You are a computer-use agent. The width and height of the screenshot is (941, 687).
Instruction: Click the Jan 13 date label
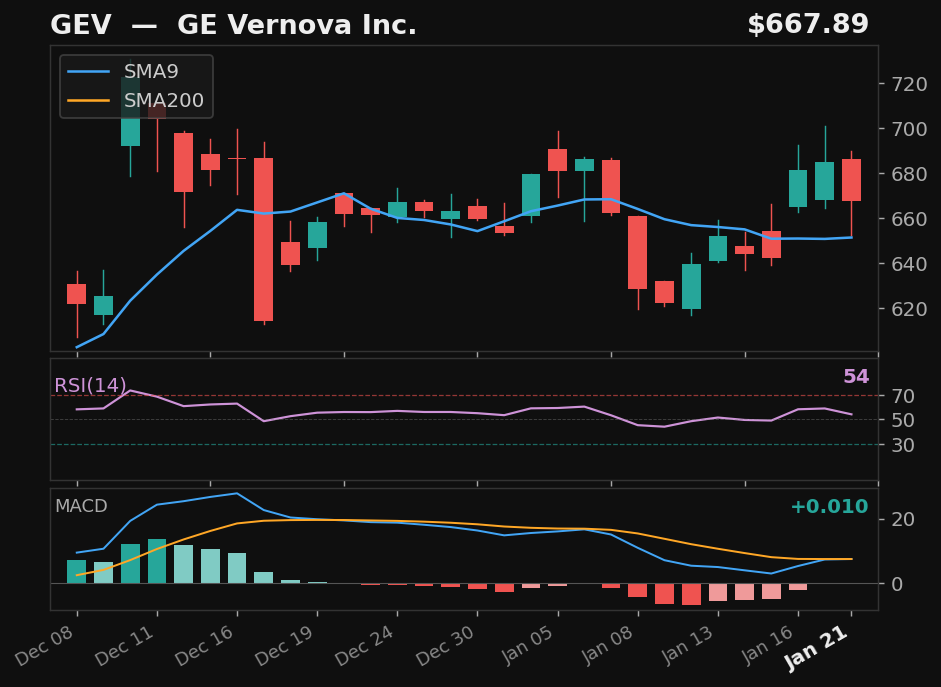tap(688, 645)
